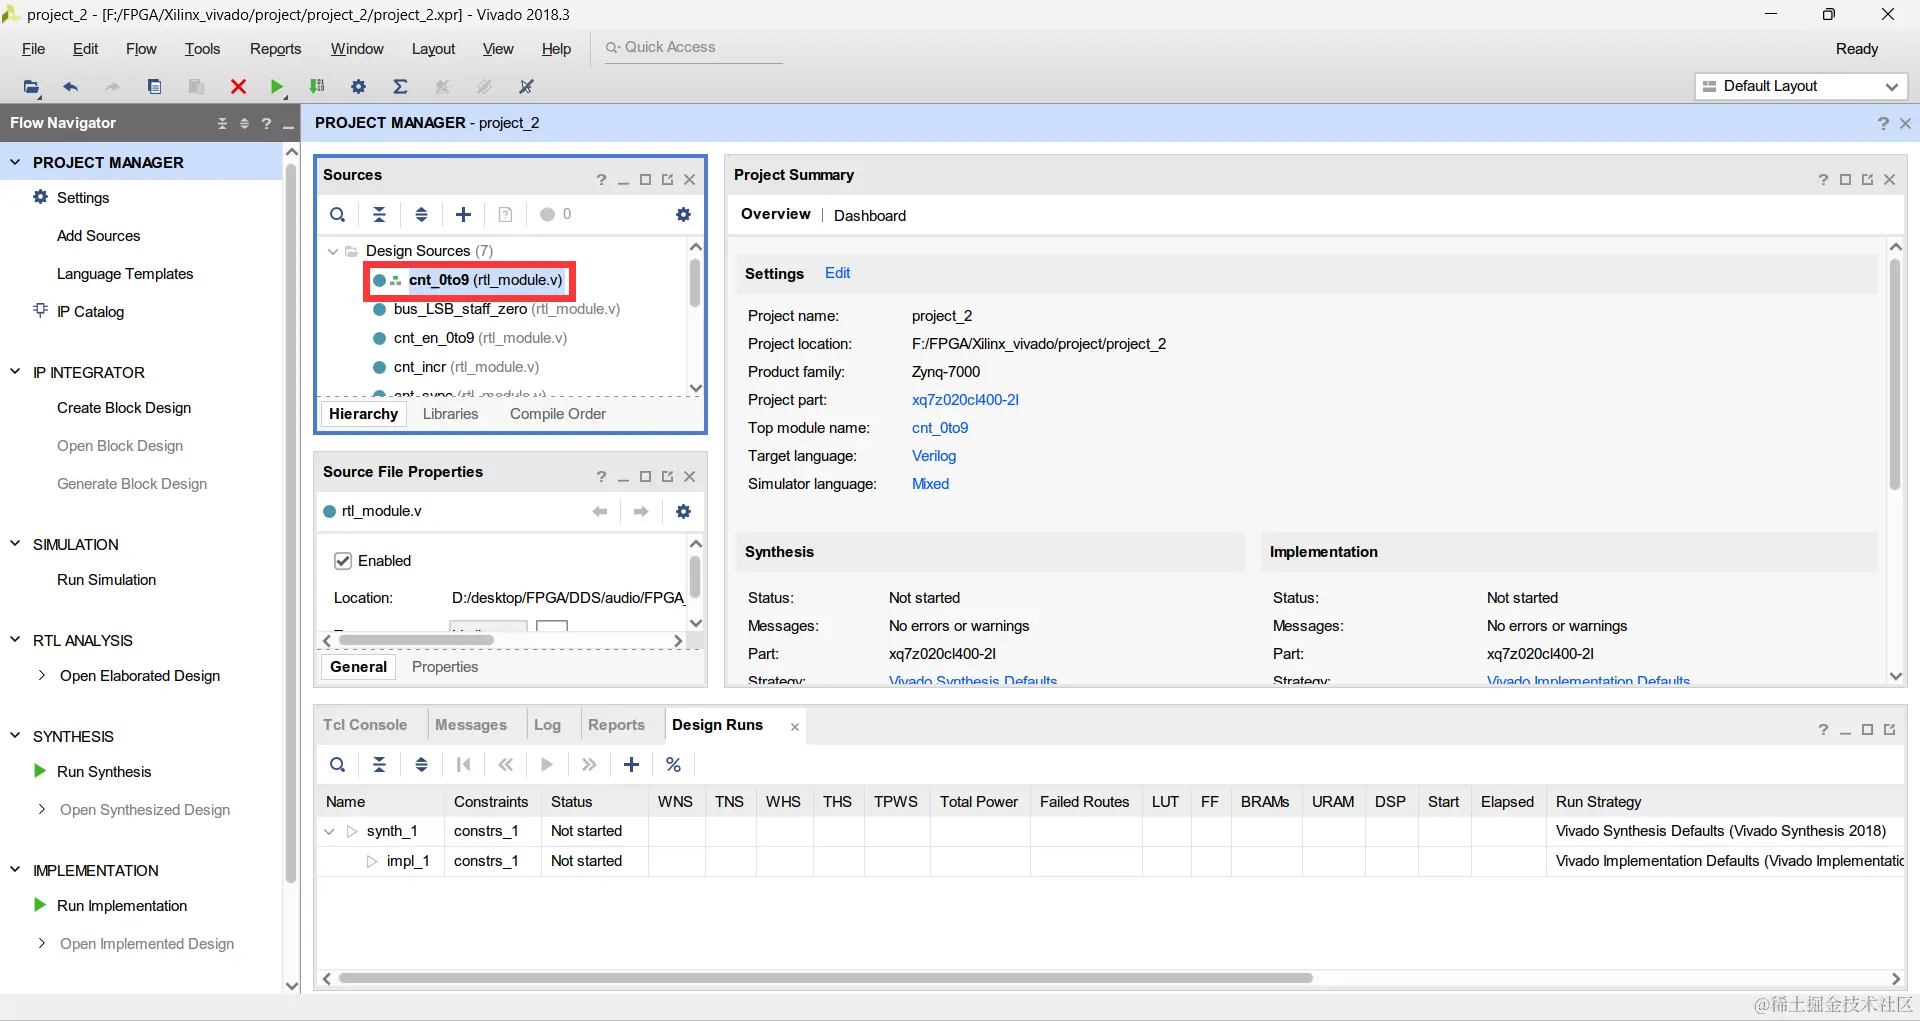Open the Default Layout dropdown

[1801, 86]
